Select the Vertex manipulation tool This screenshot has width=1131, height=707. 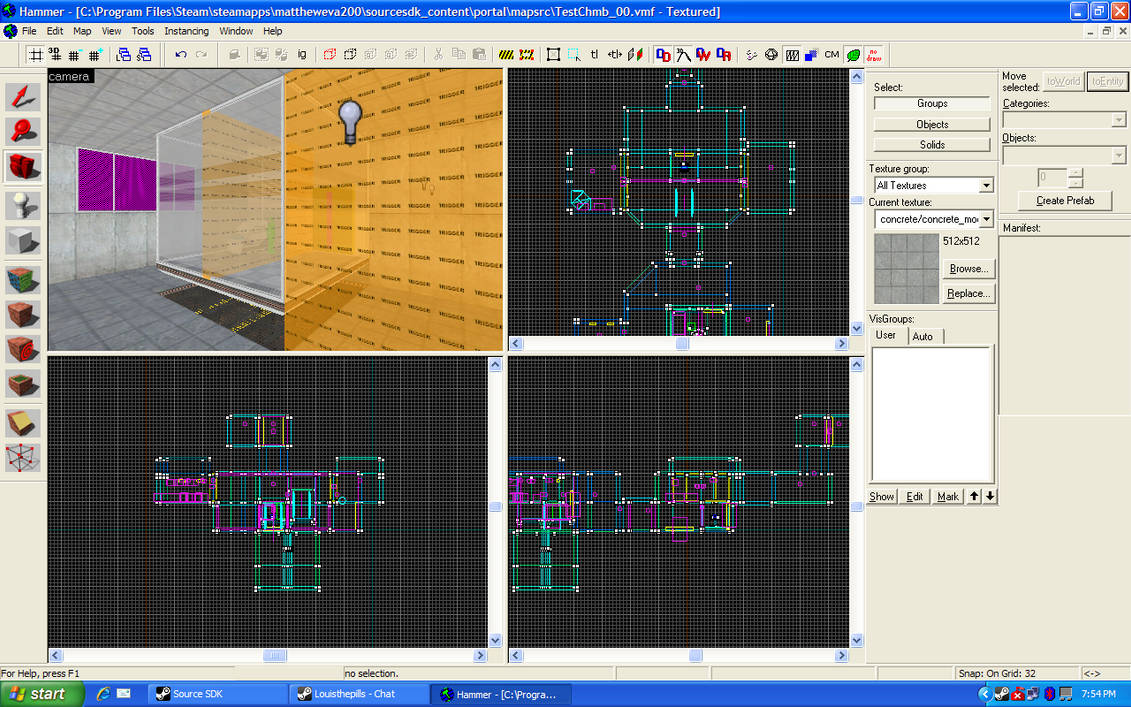click(23, 458)
